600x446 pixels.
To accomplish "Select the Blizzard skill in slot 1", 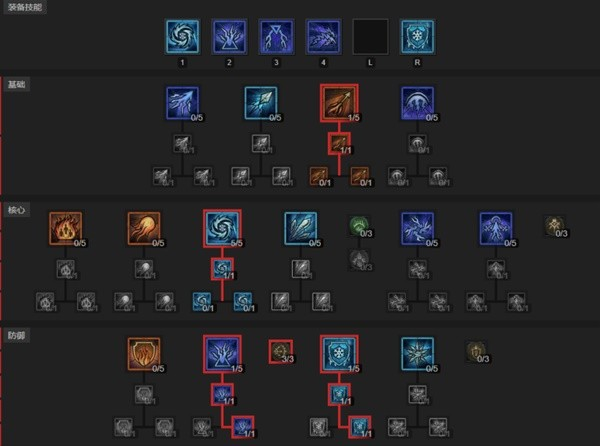I will click(183, 36).
